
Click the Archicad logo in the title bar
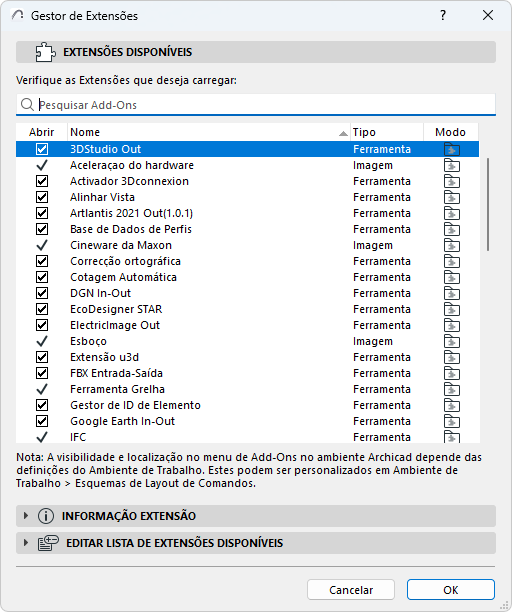pos(18,15)
